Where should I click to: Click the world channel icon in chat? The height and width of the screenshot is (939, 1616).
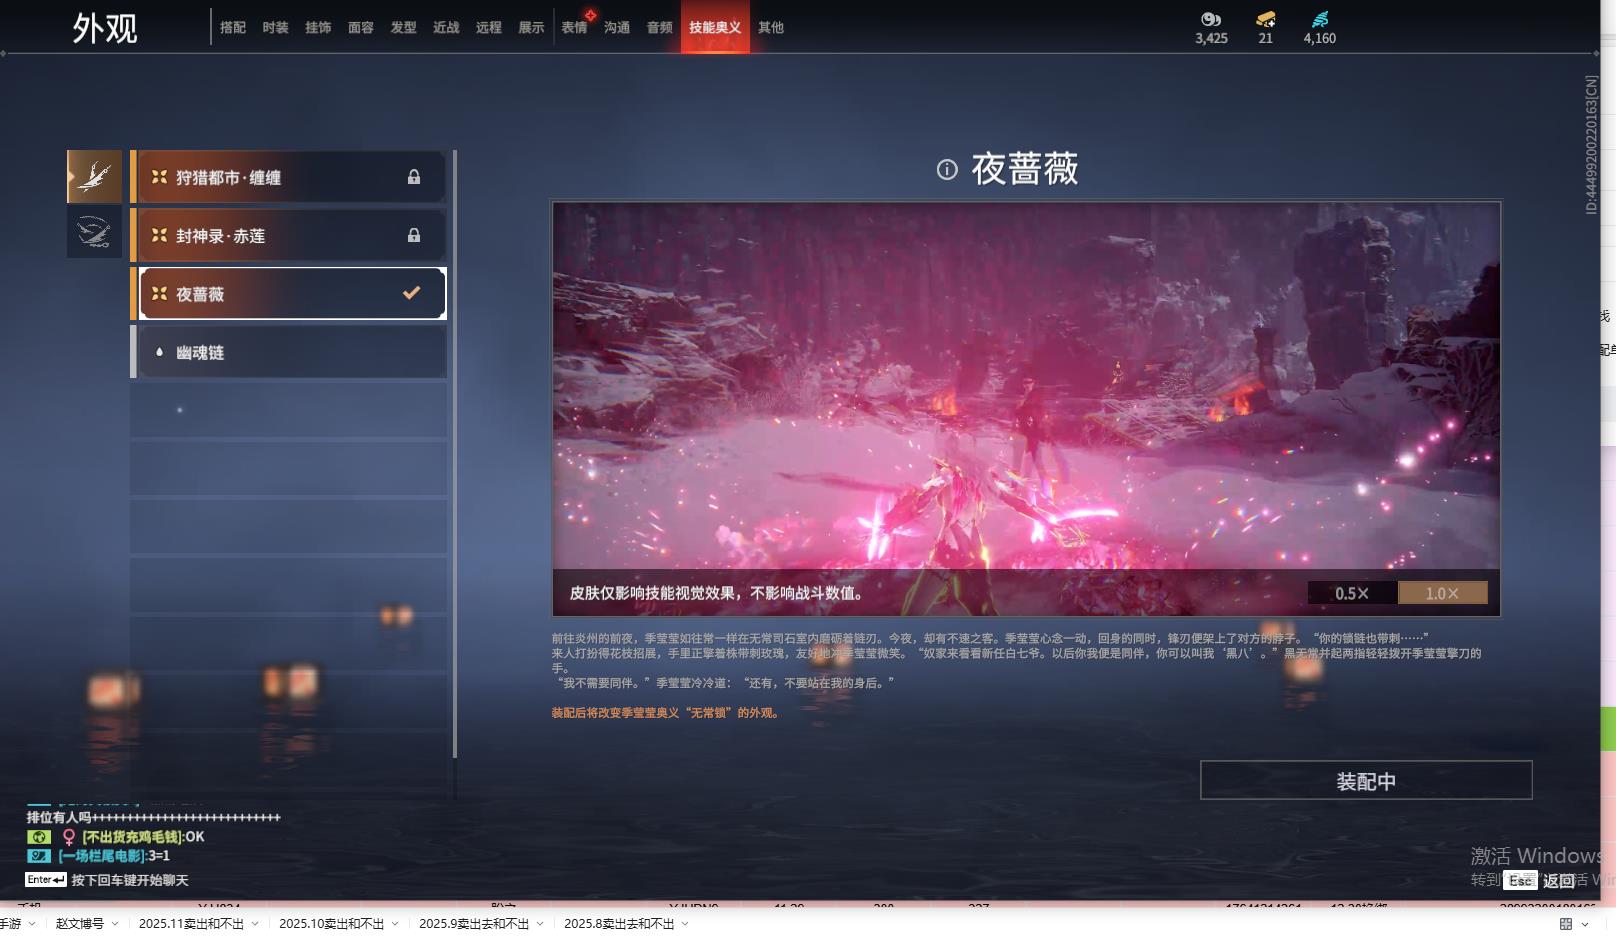[x=38, y=837]
